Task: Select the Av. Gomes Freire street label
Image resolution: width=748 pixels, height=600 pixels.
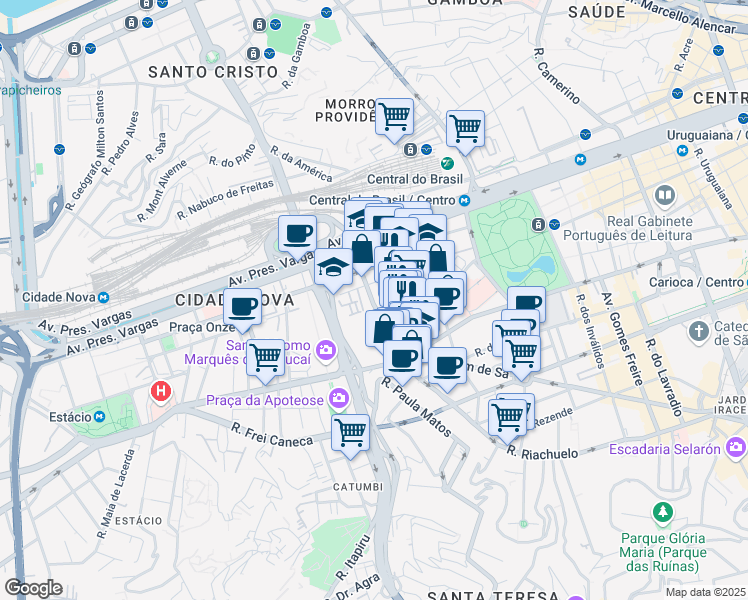Action: click(622, 339)
